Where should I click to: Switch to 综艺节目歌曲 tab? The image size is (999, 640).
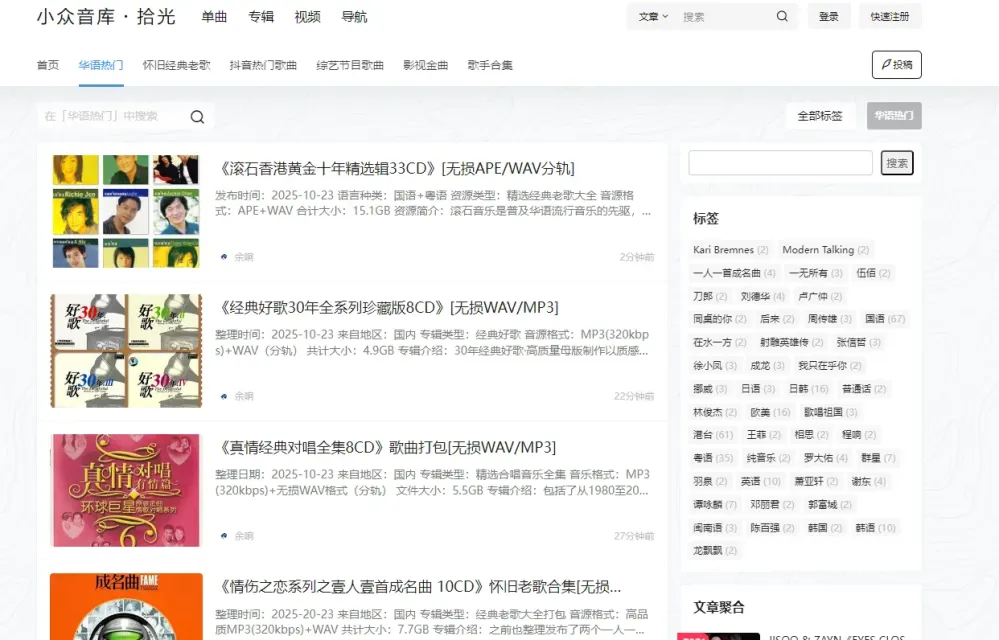pos(350,65)
